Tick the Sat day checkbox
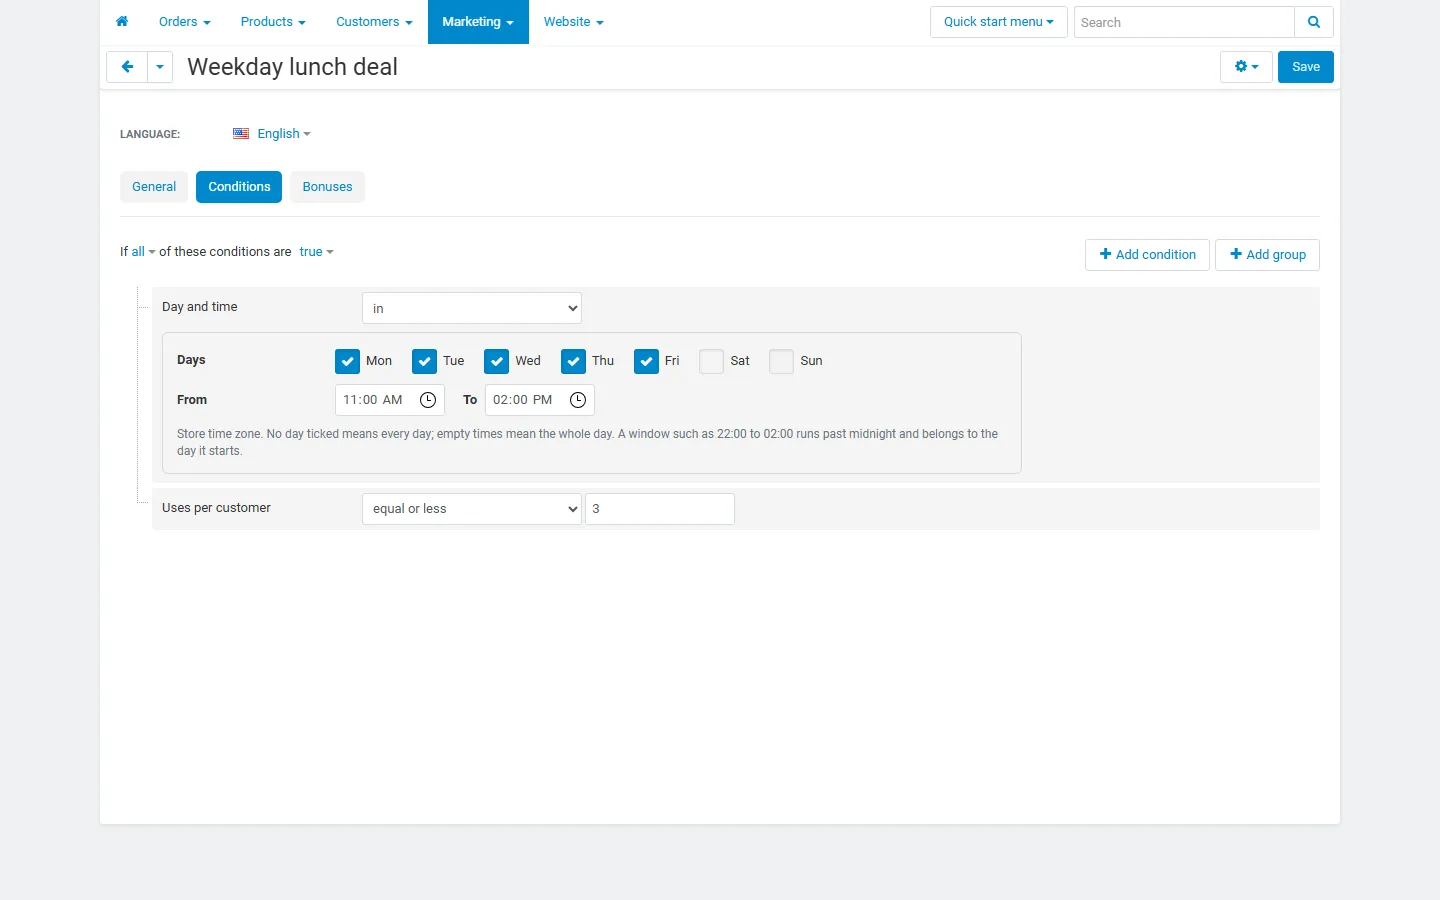 pyautogui.click(x=711, y=361)
